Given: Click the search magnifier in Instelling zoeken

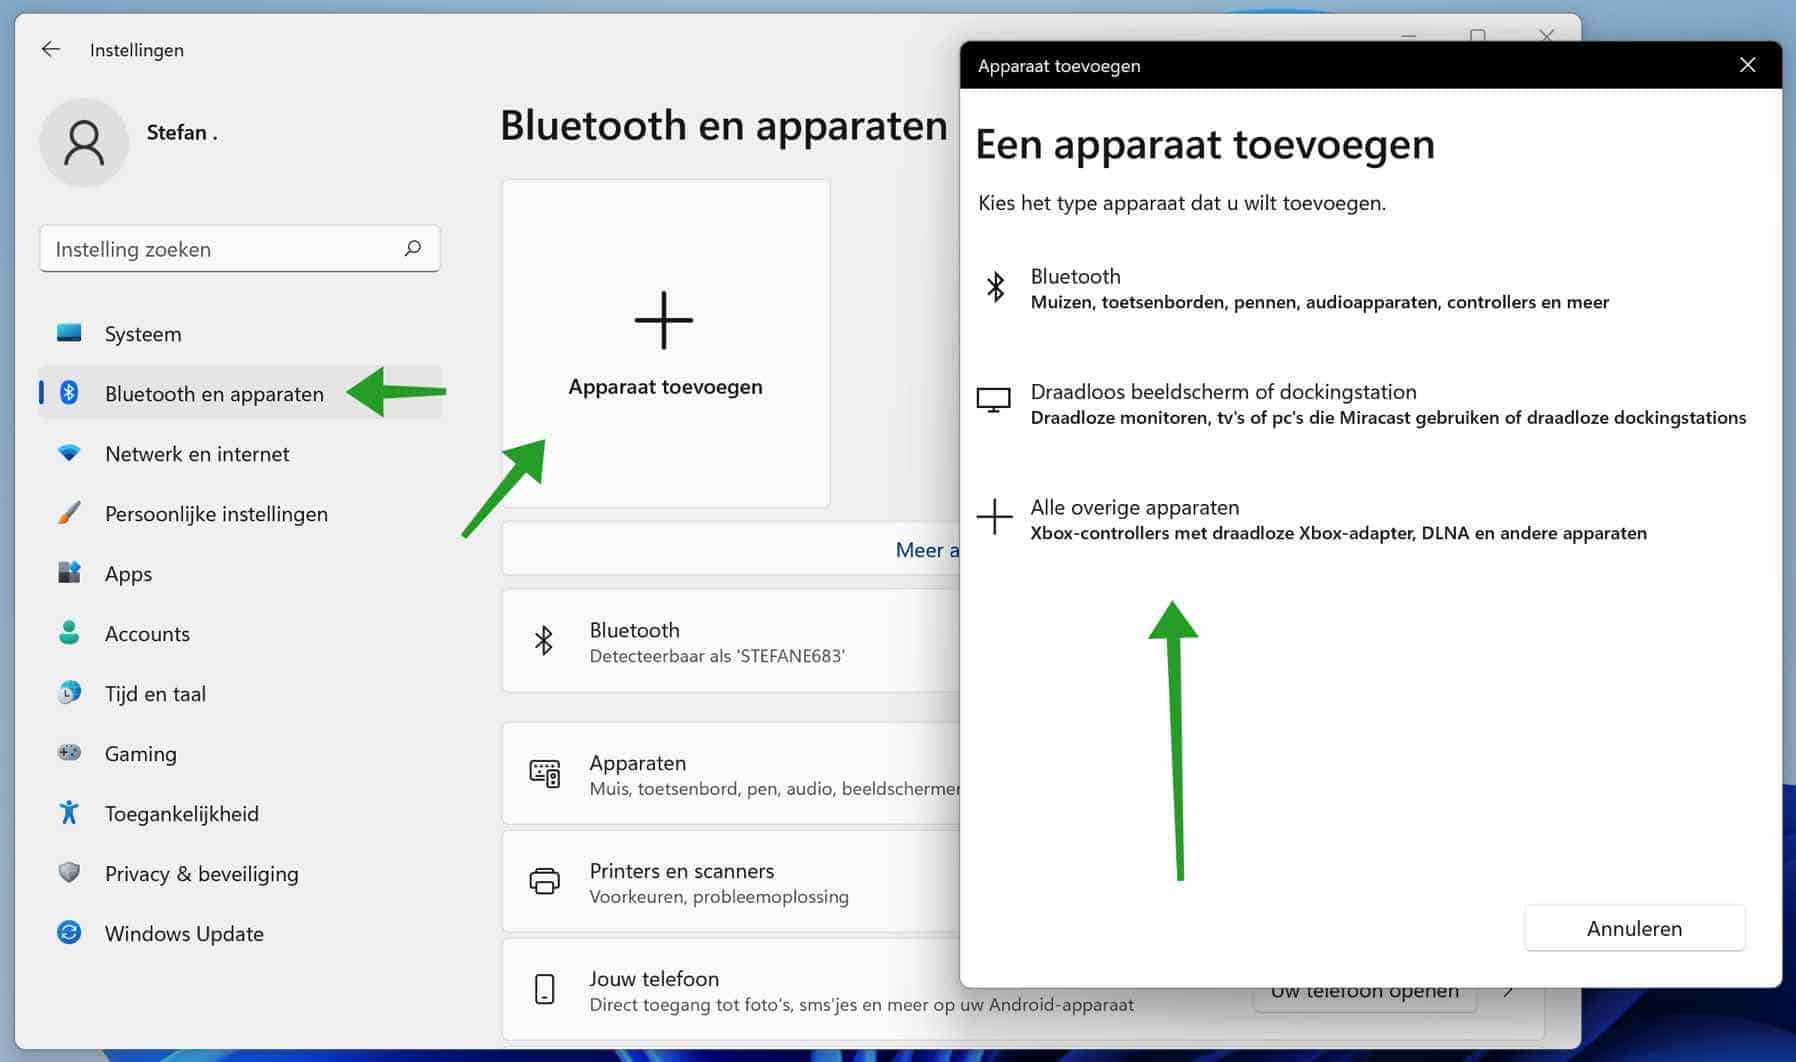Looking at the screenshot, I should (x=412, y=248).
